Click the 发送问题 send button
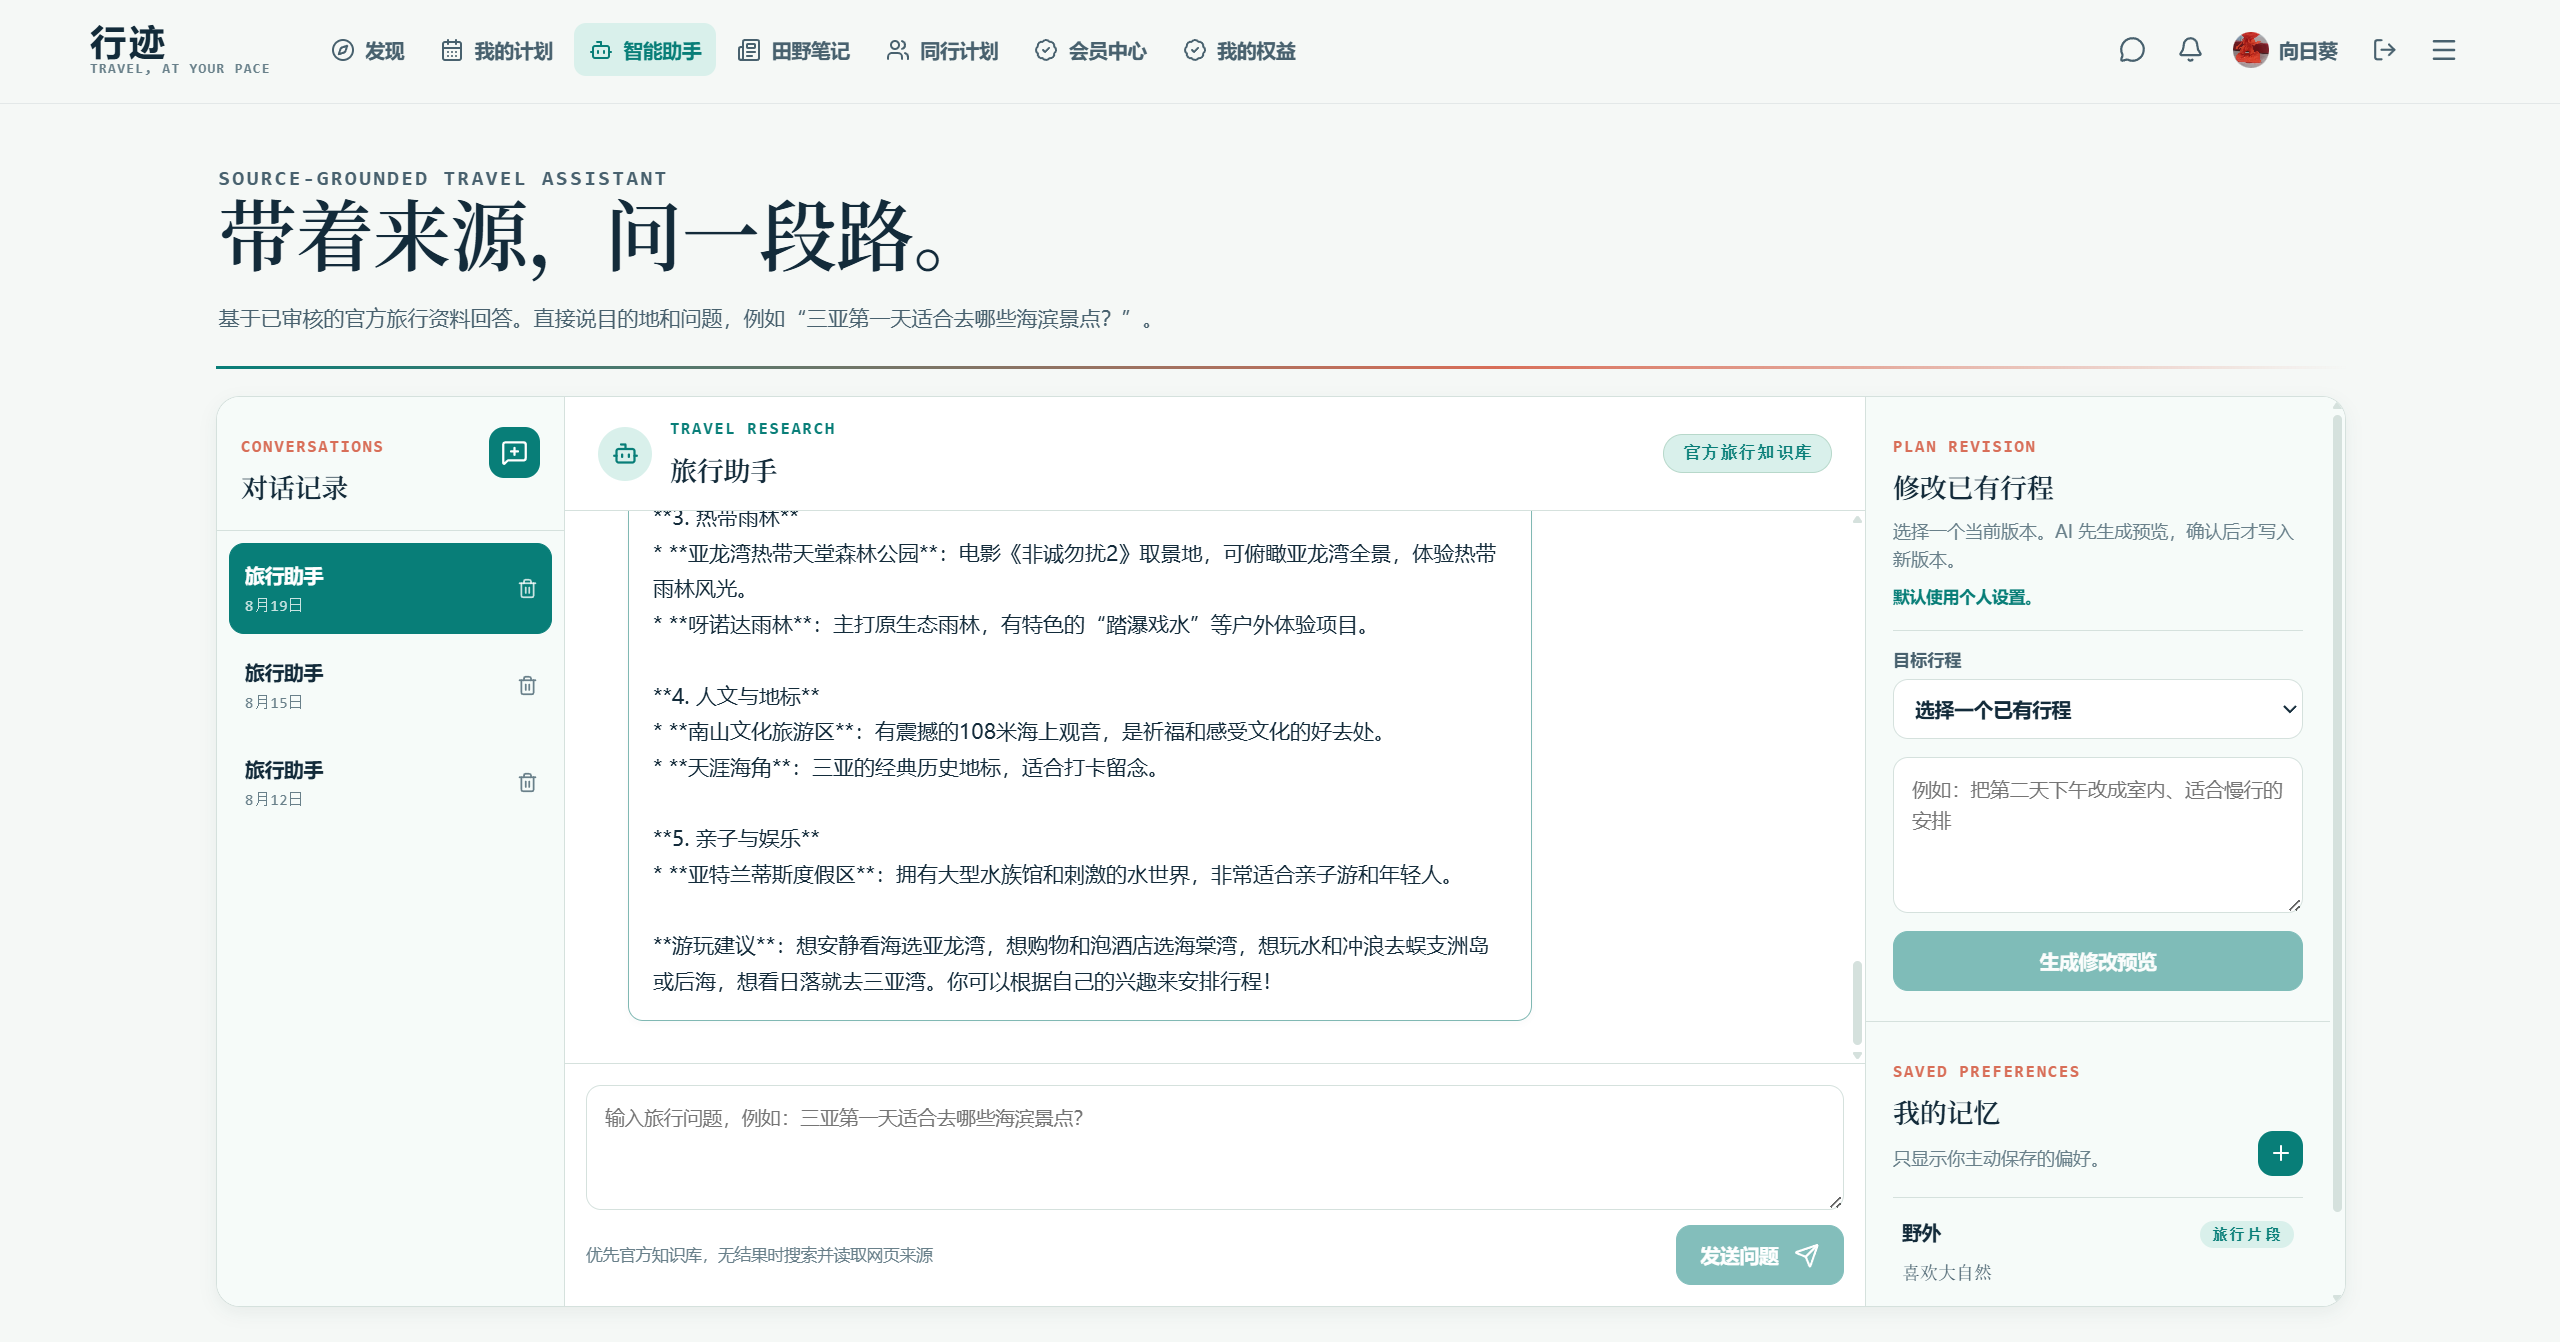Image resolution: width=2560 pixels, height=1342 pixels. click(x=1759, y=1256)
